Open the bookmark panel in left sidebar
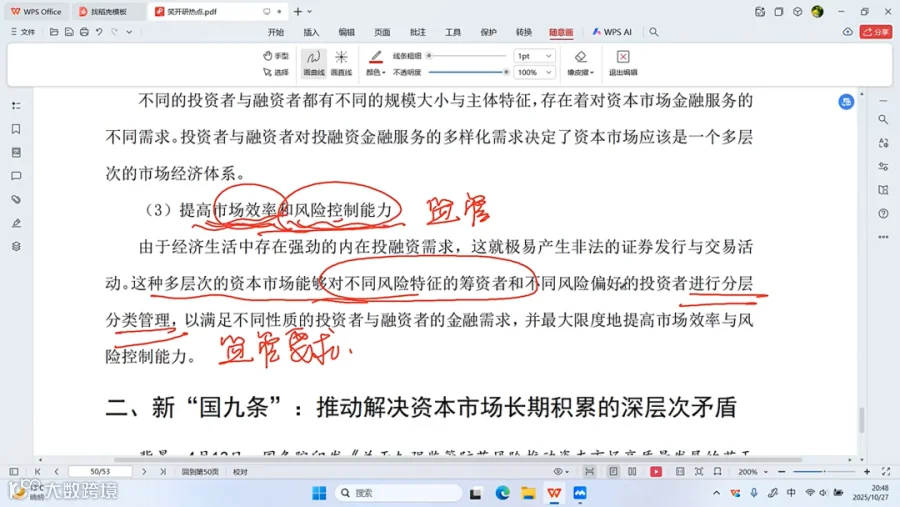Screen dimensions: 900x507 click(16, 129)
